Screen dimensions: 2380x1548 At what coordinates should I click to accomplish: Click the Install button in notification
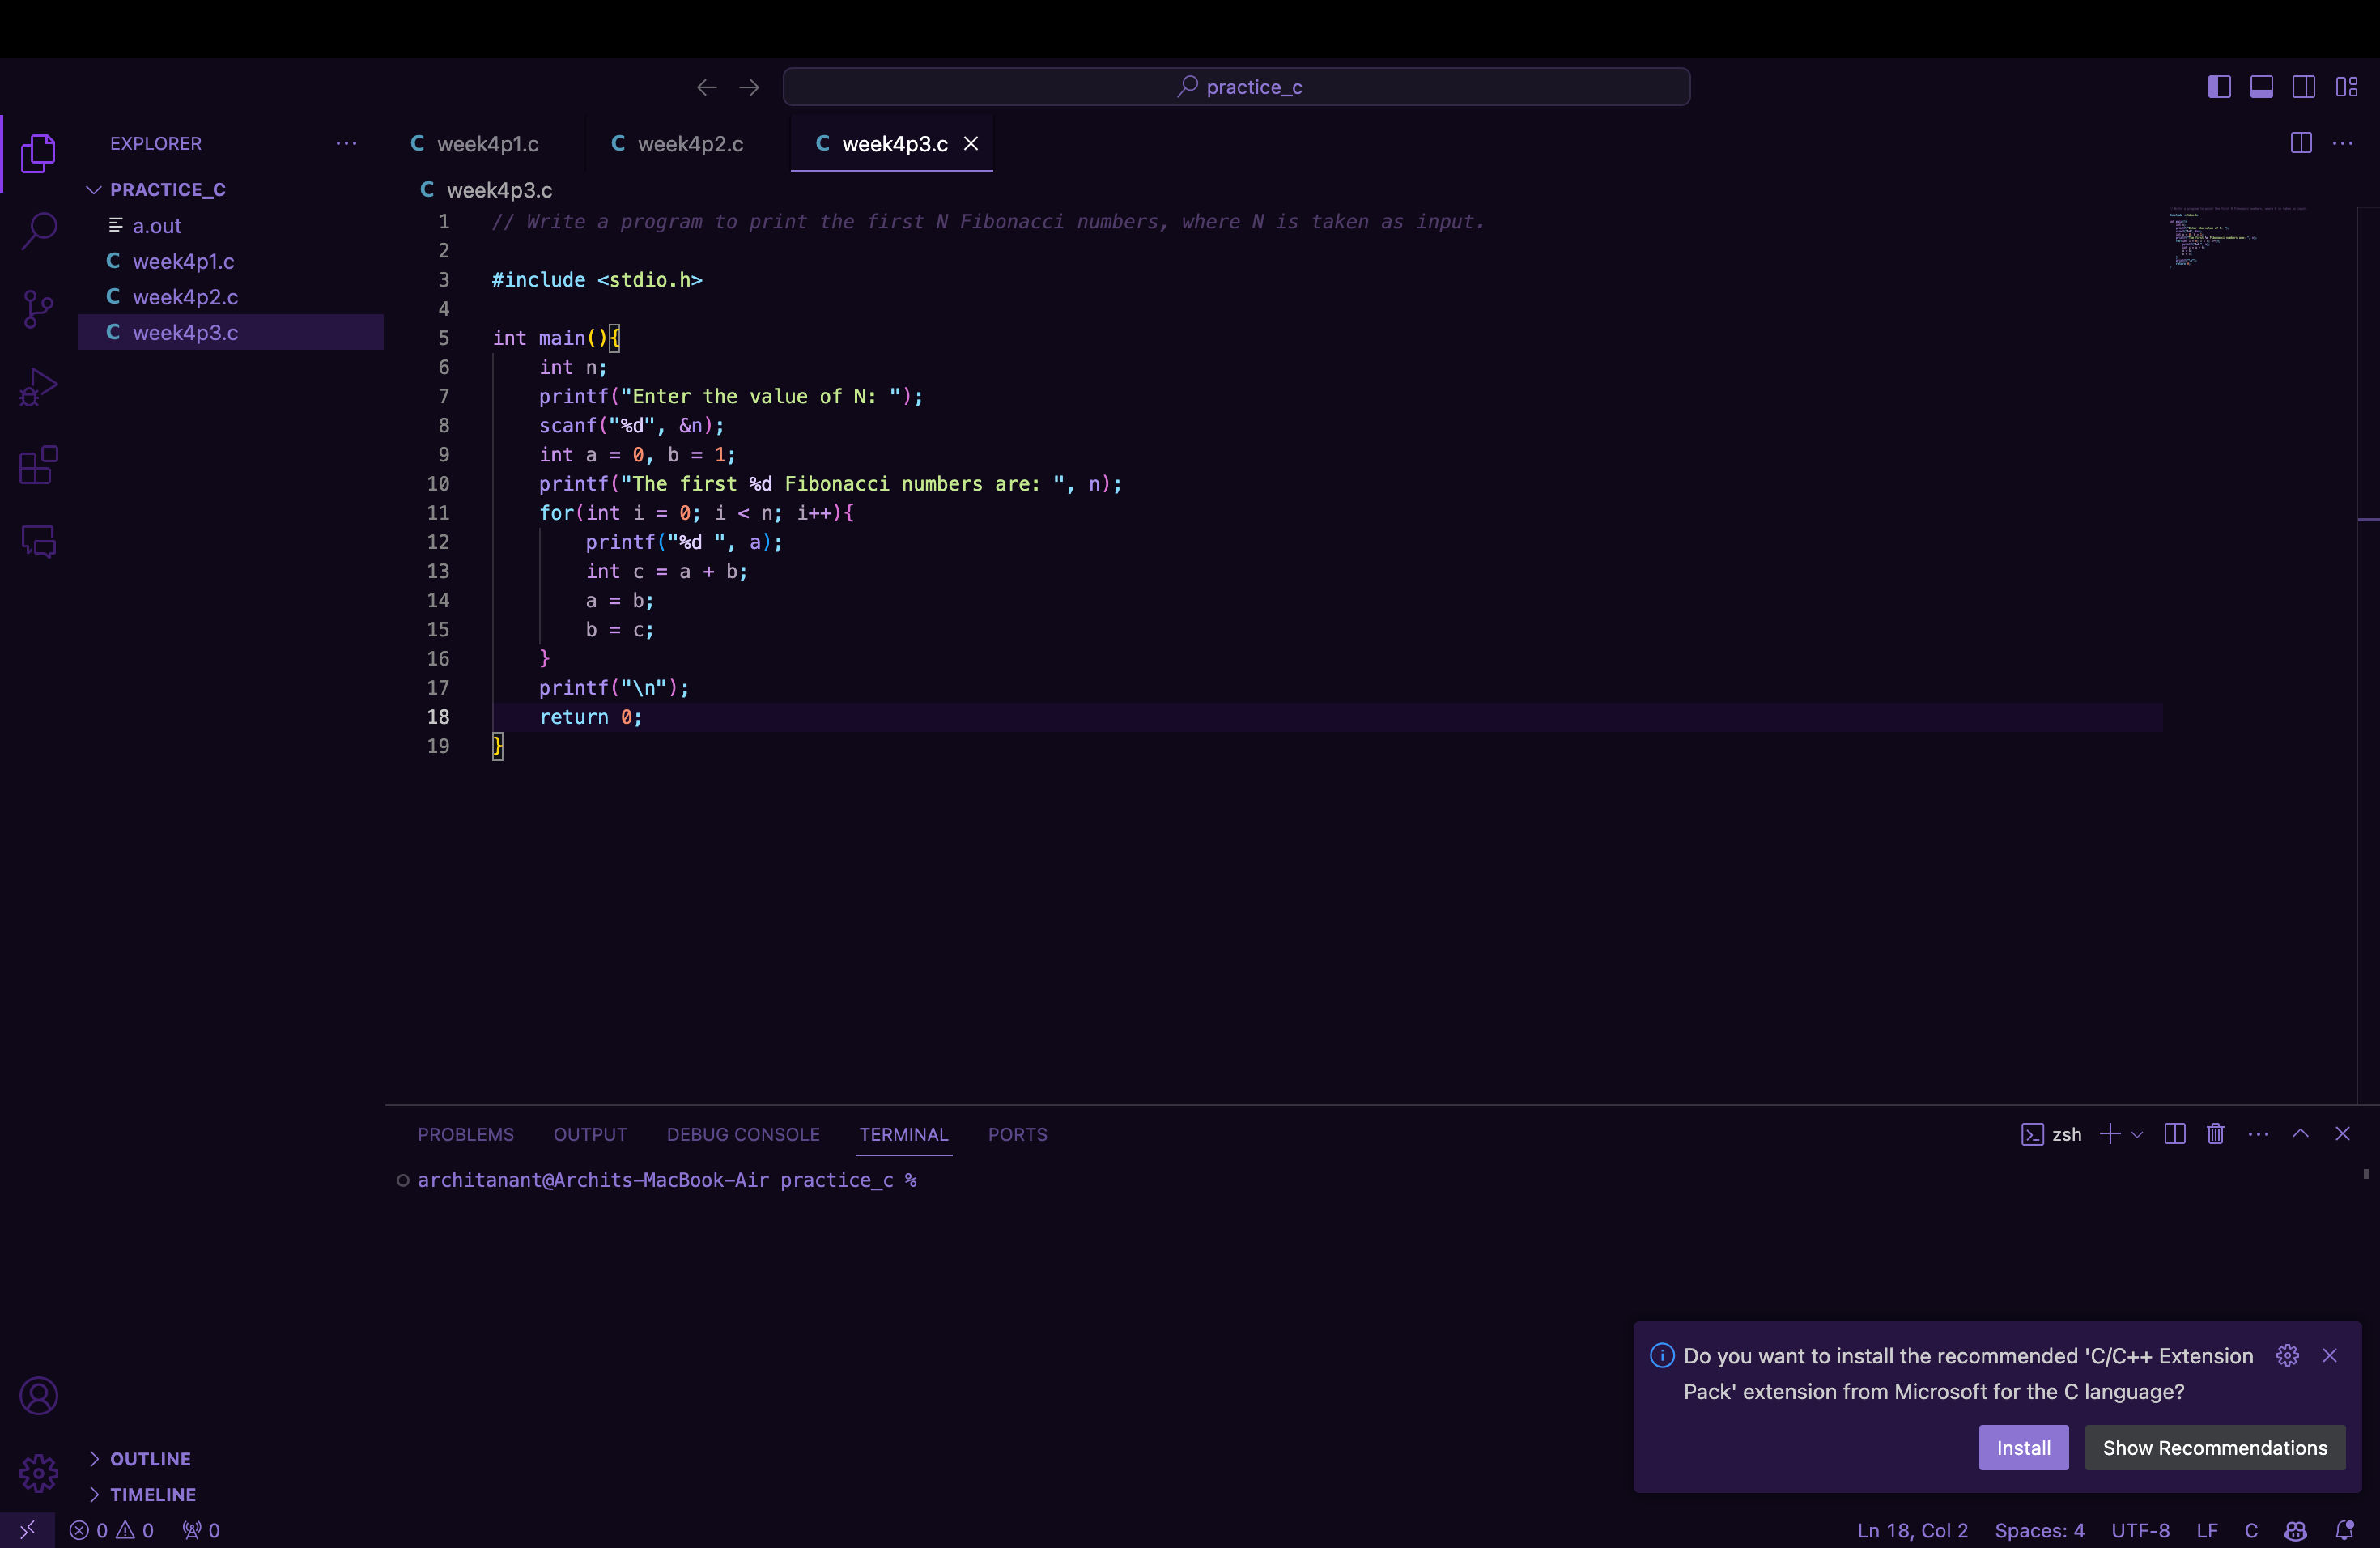[x=2023, y=1448]
